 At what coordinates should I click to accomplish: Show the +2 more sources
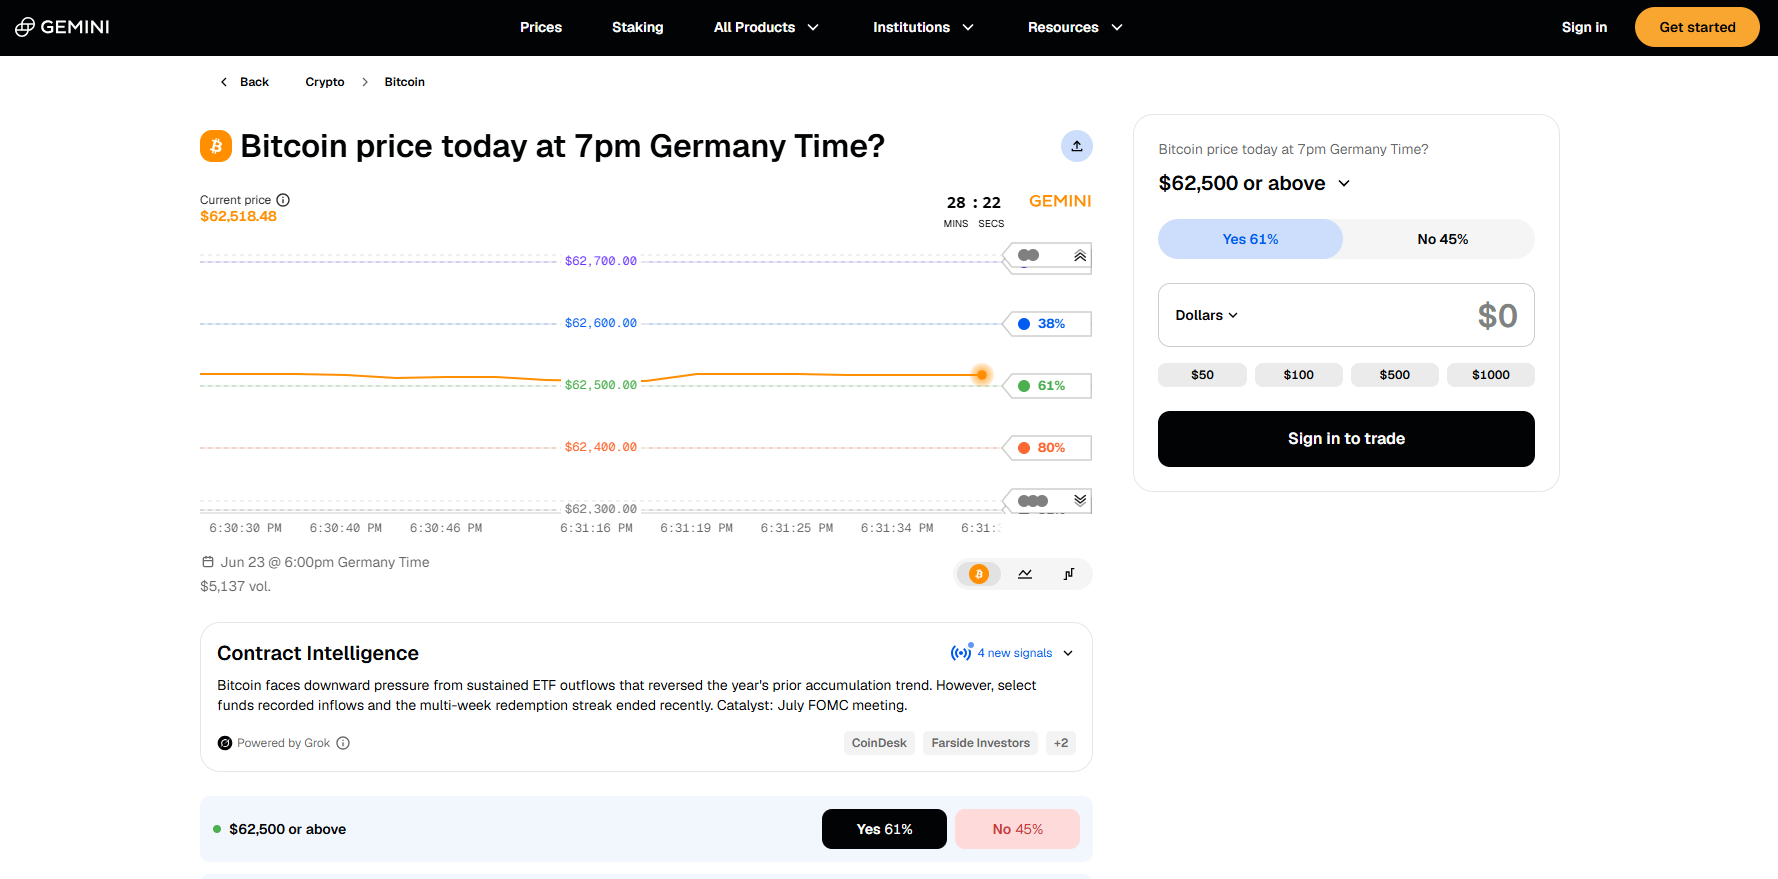(x=1061, y=743)
